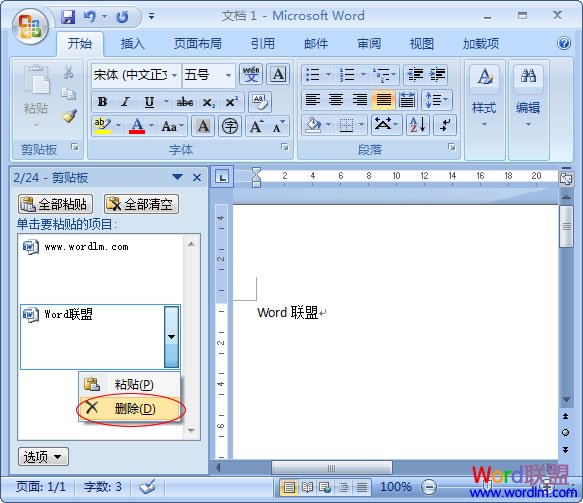Screen dimensions: 583x503
Task: Expand the bullets list arrow
Action: [328, 74]
